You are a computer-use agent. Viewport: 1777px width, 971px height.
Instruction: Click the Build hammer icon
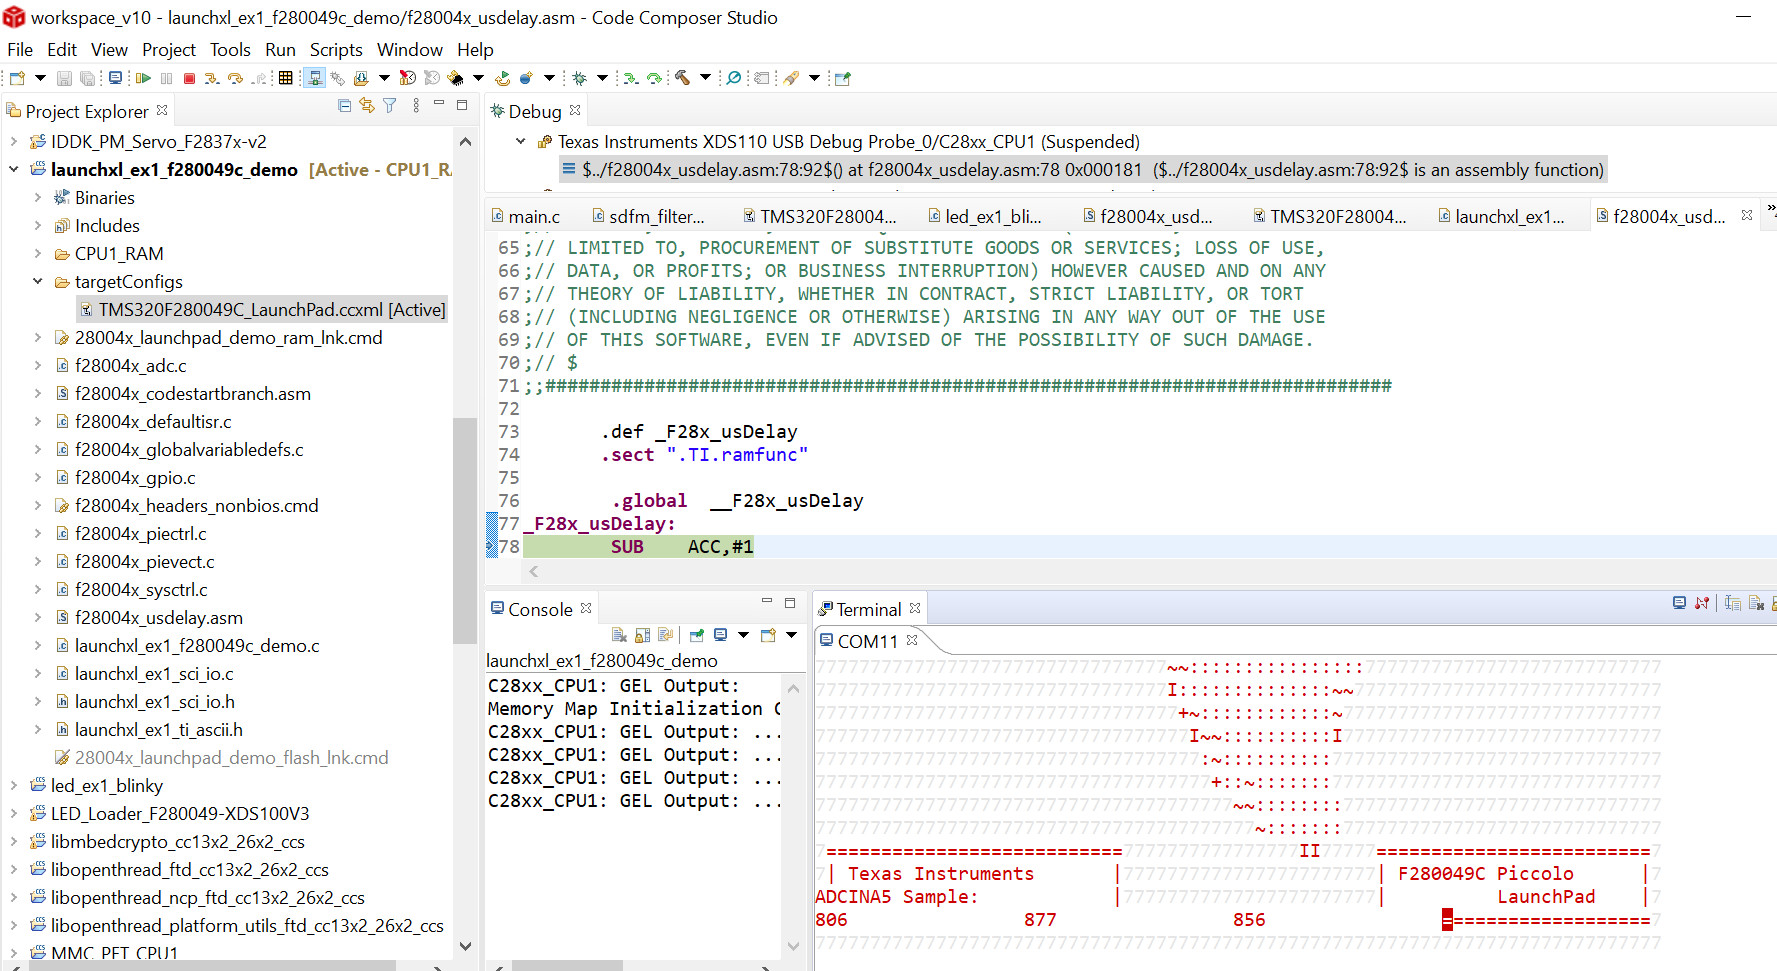click(x=683, y=78)
